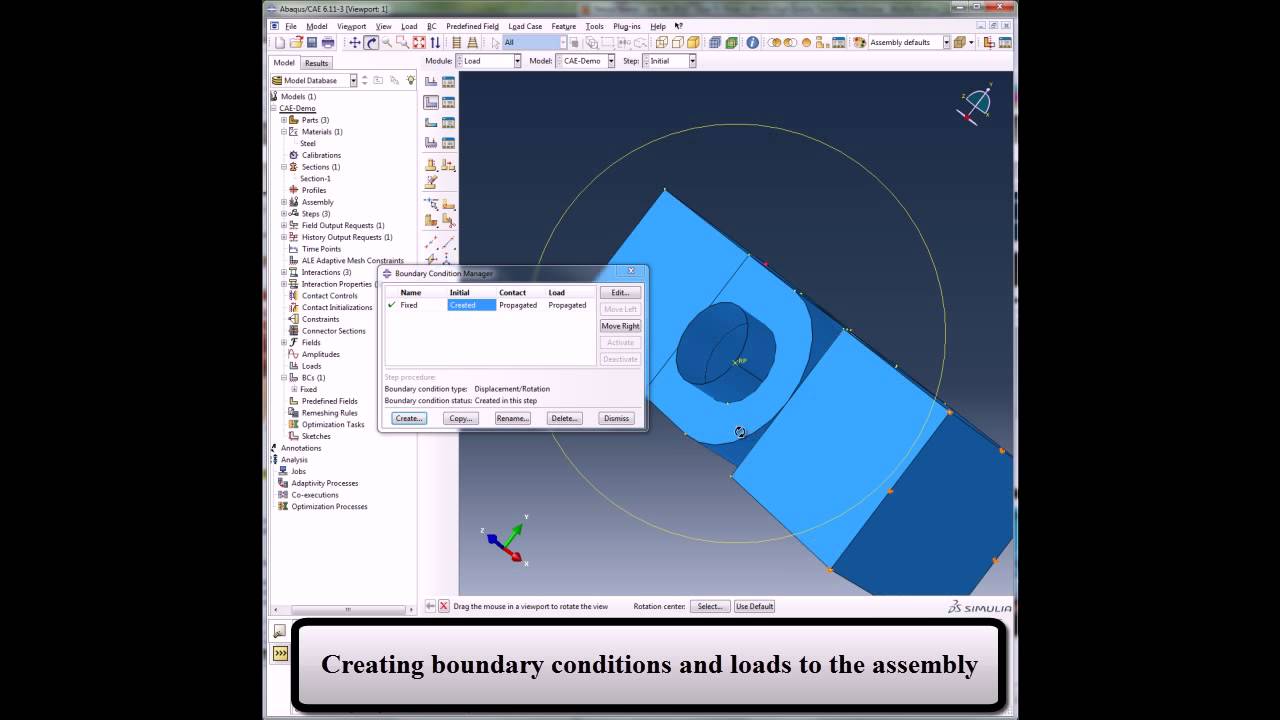Expand the Parts (3) tree node

(284, 120)
